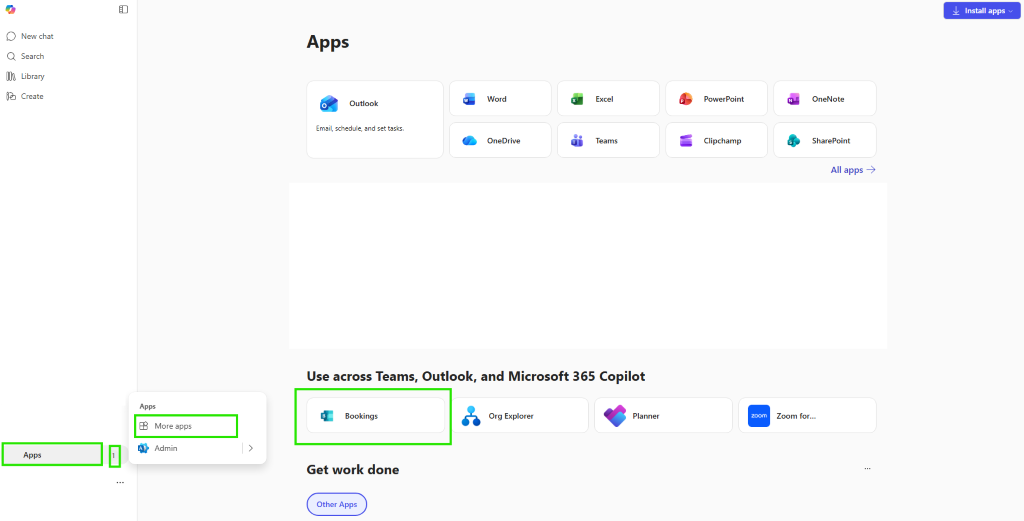Launch Excel app tile
Image resolution: width=1024 pixels, height=521 pixels.
coord(608,99)
